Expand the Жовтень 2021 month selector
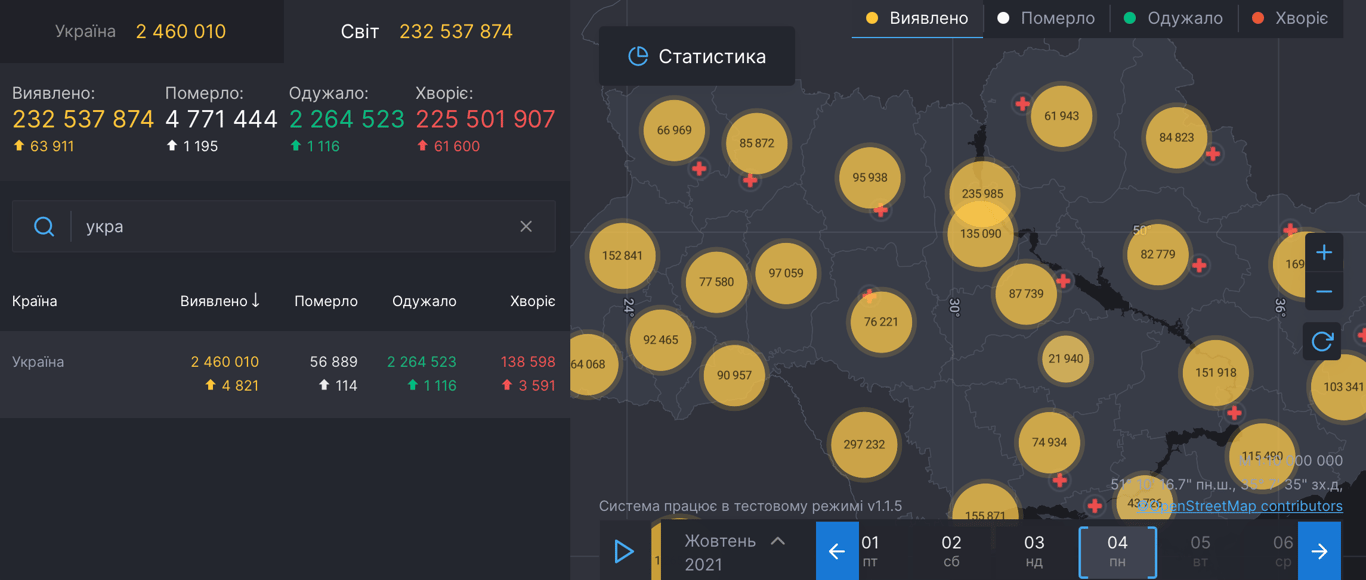Viewport: 1366px width, 580px height. point(735,551)
